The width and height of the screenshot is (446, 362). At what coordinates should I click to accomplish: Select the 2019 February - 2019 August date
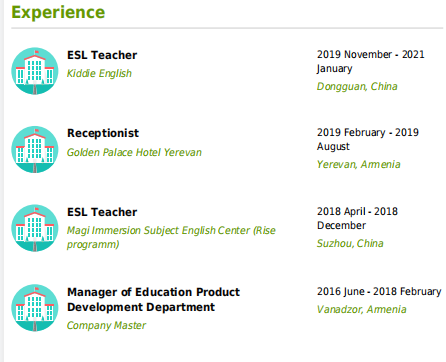pyautogui.click(x=368, y=139)
